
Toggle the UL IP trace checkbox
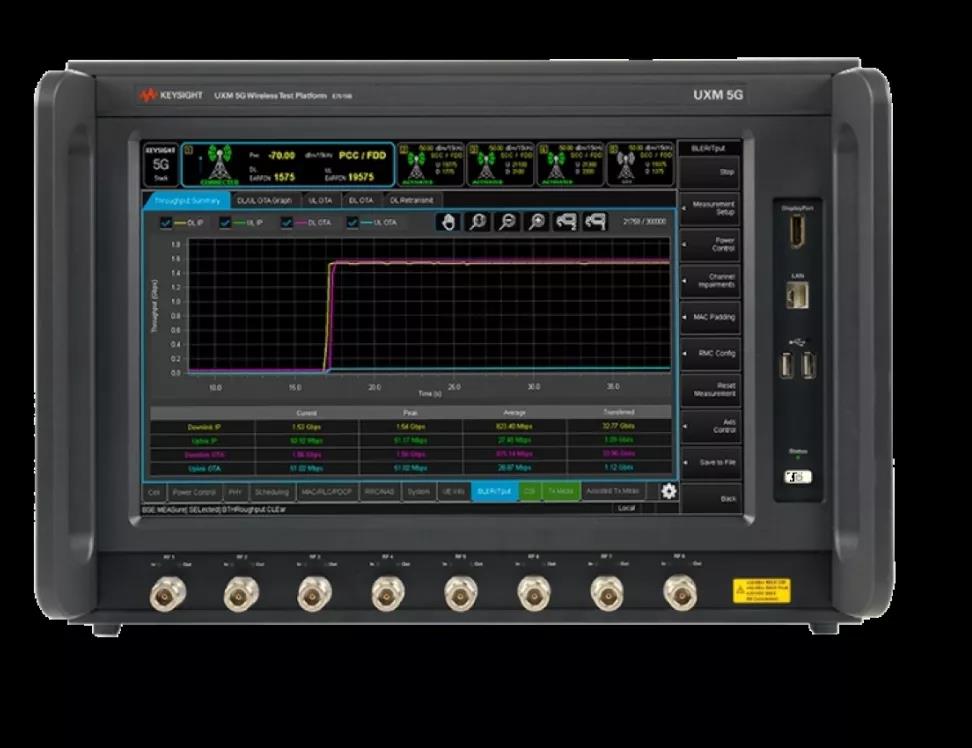click(x=225, y=222)
